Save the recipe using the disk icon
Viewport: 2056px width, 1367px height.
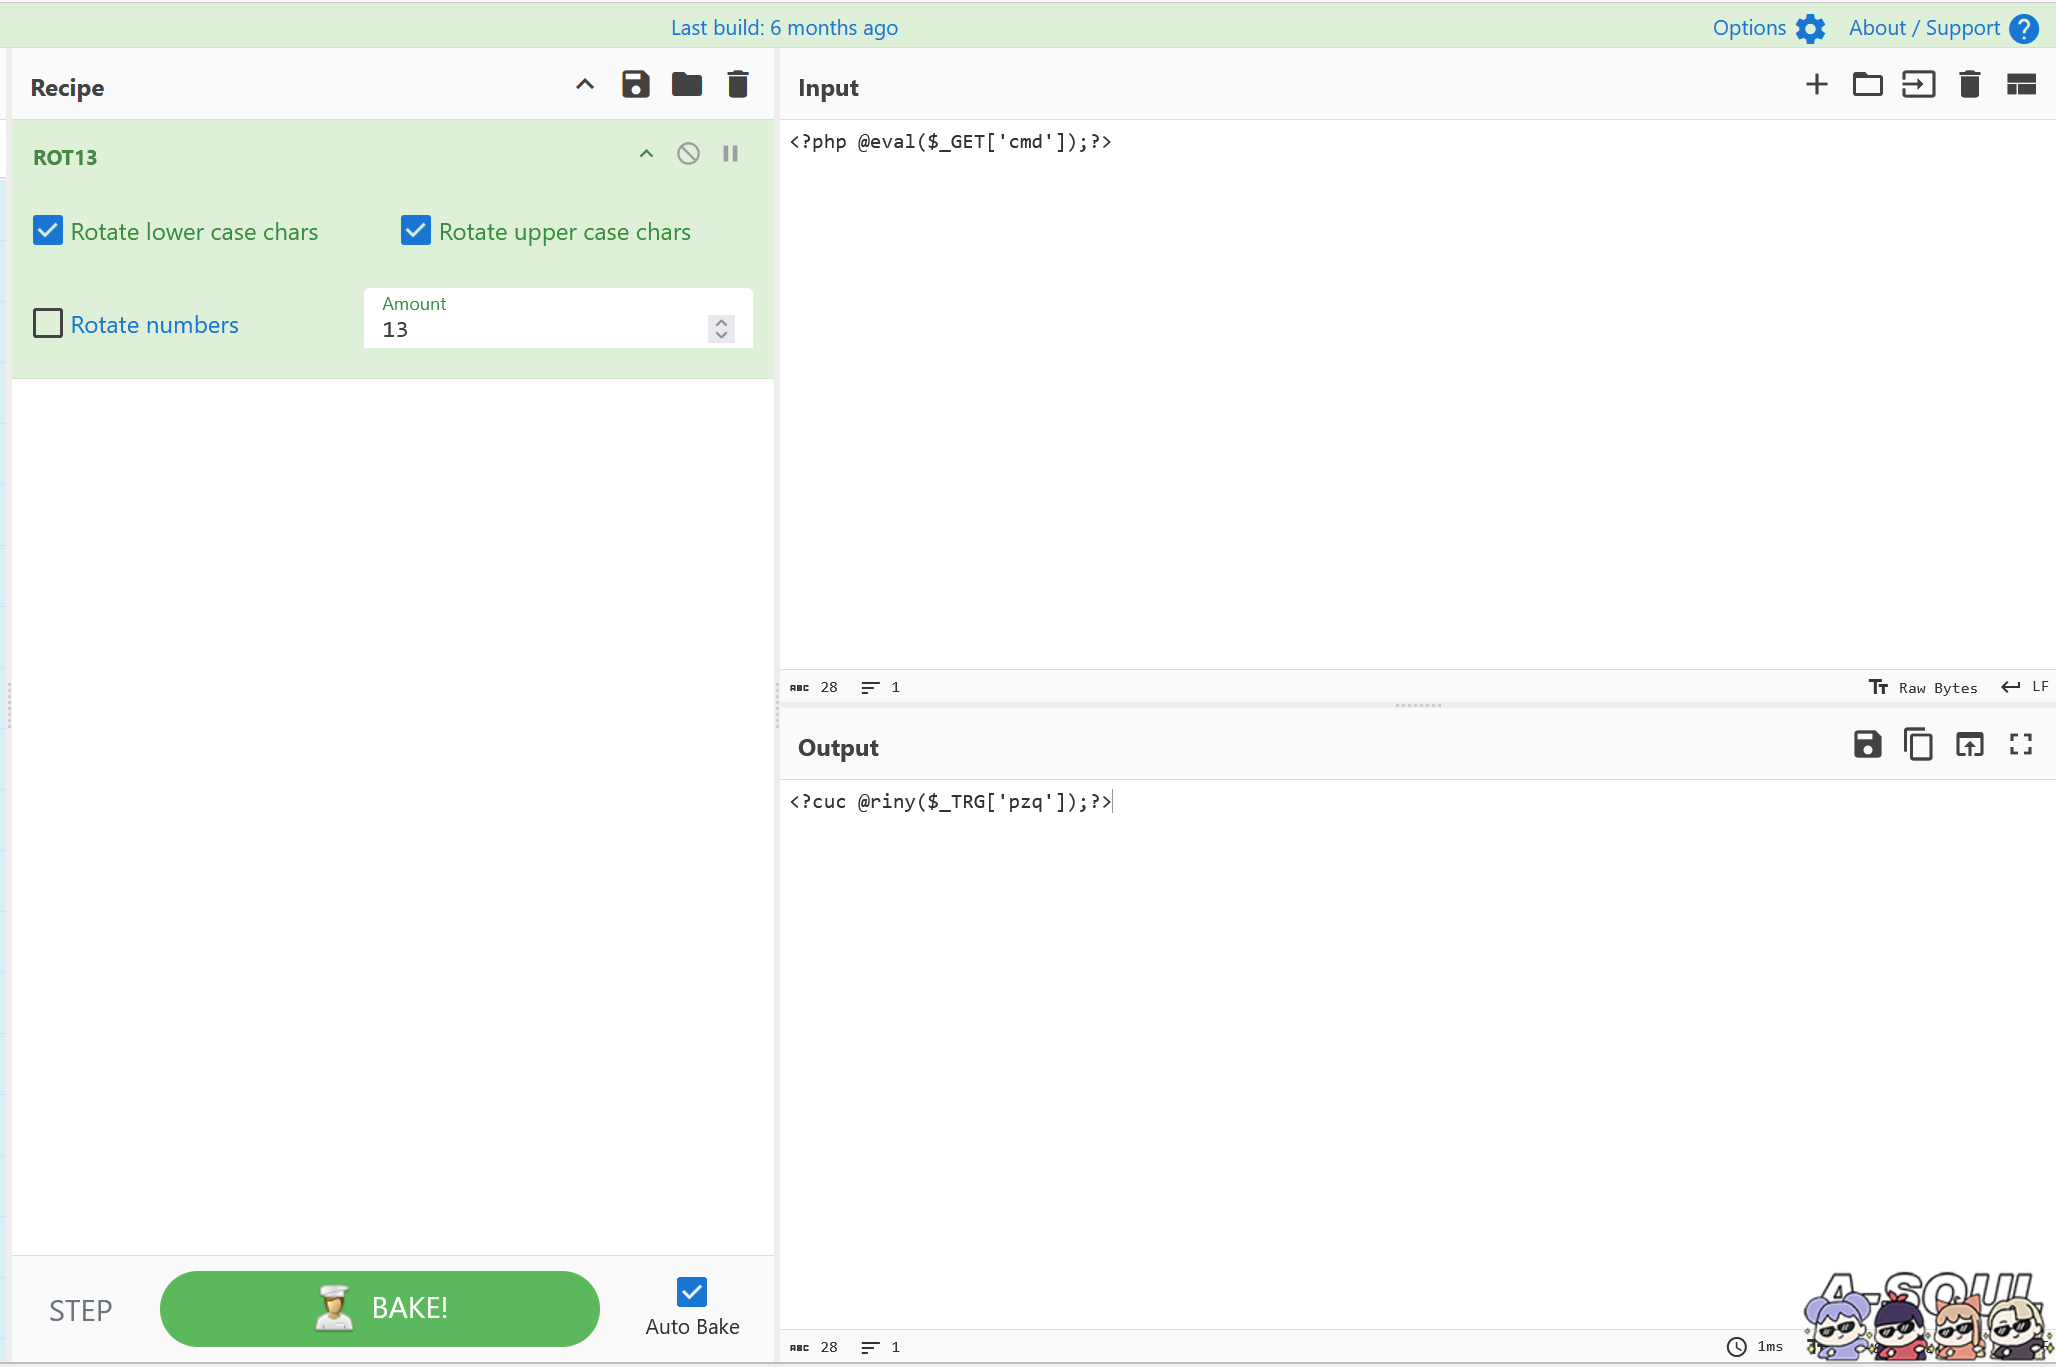[635, 85]
